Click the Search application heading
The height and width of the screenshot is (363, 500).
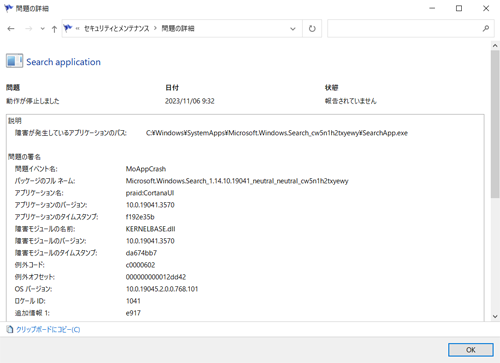tap(63, 62)
